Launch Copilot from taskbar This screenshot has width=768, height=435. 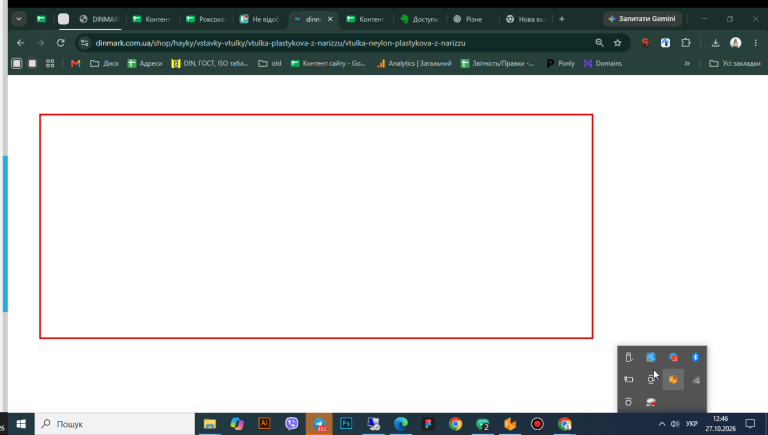237,424
